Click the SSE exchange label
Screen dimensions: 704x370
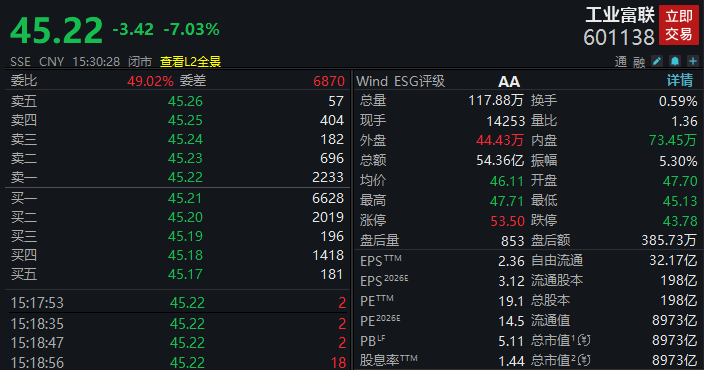[21, 62]
